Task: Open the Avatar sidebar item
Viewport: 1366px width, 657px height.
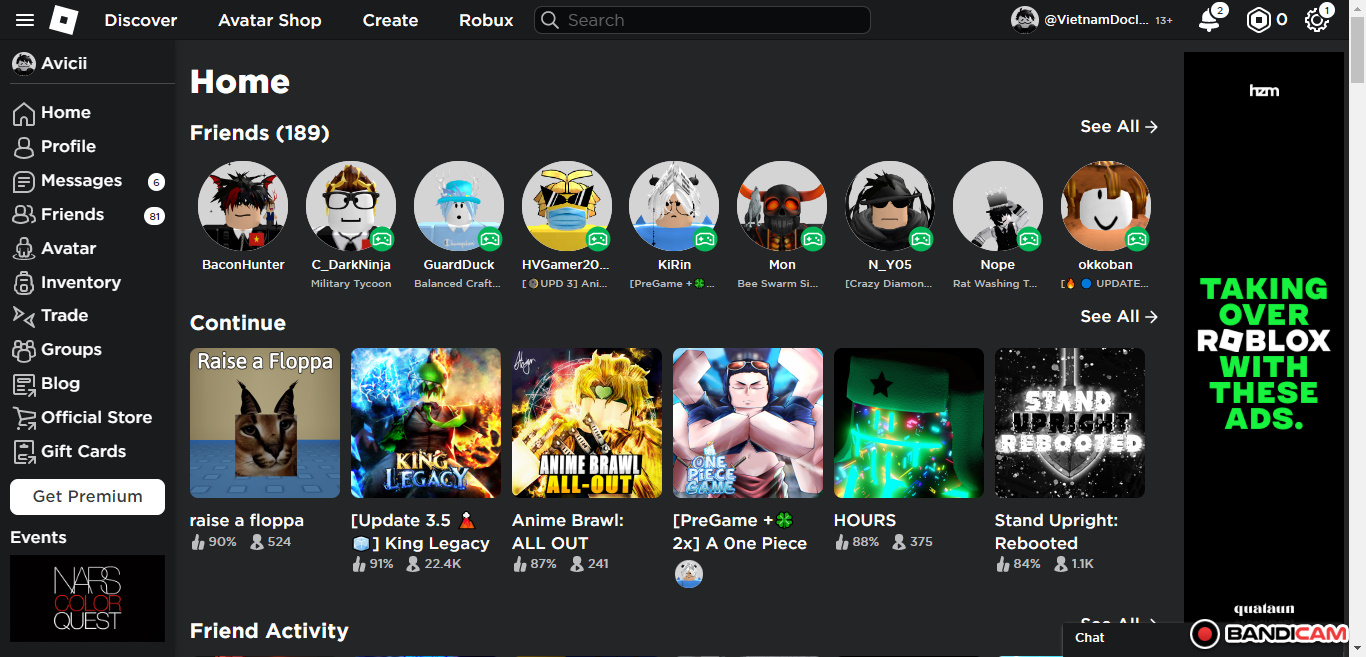Action: [68, 249]
